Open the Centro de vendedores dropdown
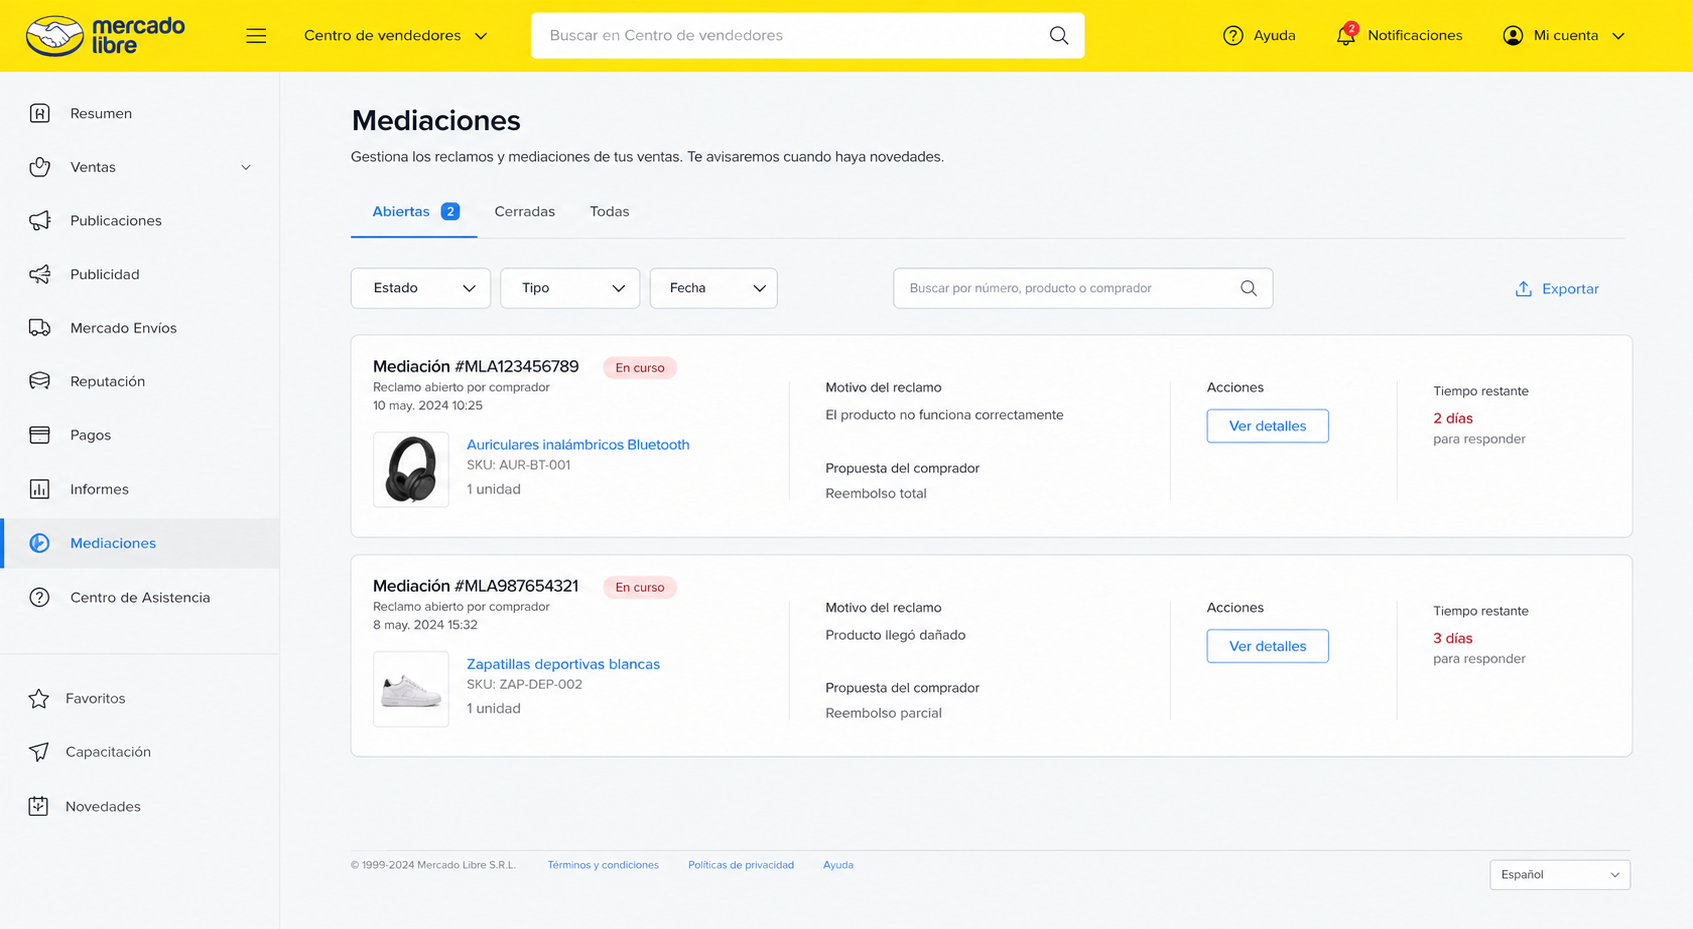This screenshot has width=1693, height=929. click(x=396, y=36)
